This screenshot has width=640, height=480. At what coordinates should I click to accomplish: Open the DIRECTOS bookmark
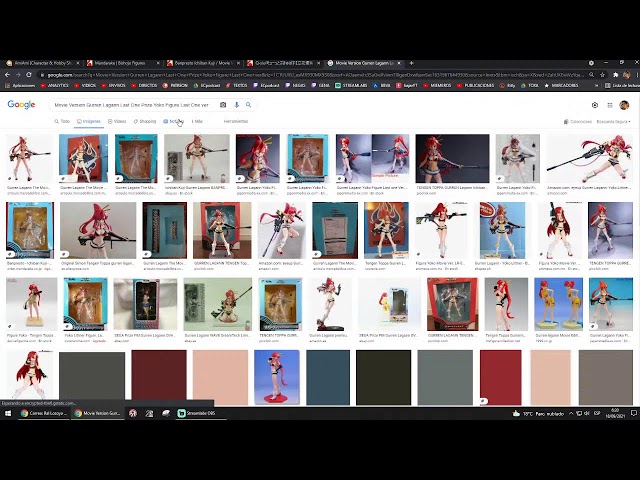pyautogui.click(x=144, y=86)
